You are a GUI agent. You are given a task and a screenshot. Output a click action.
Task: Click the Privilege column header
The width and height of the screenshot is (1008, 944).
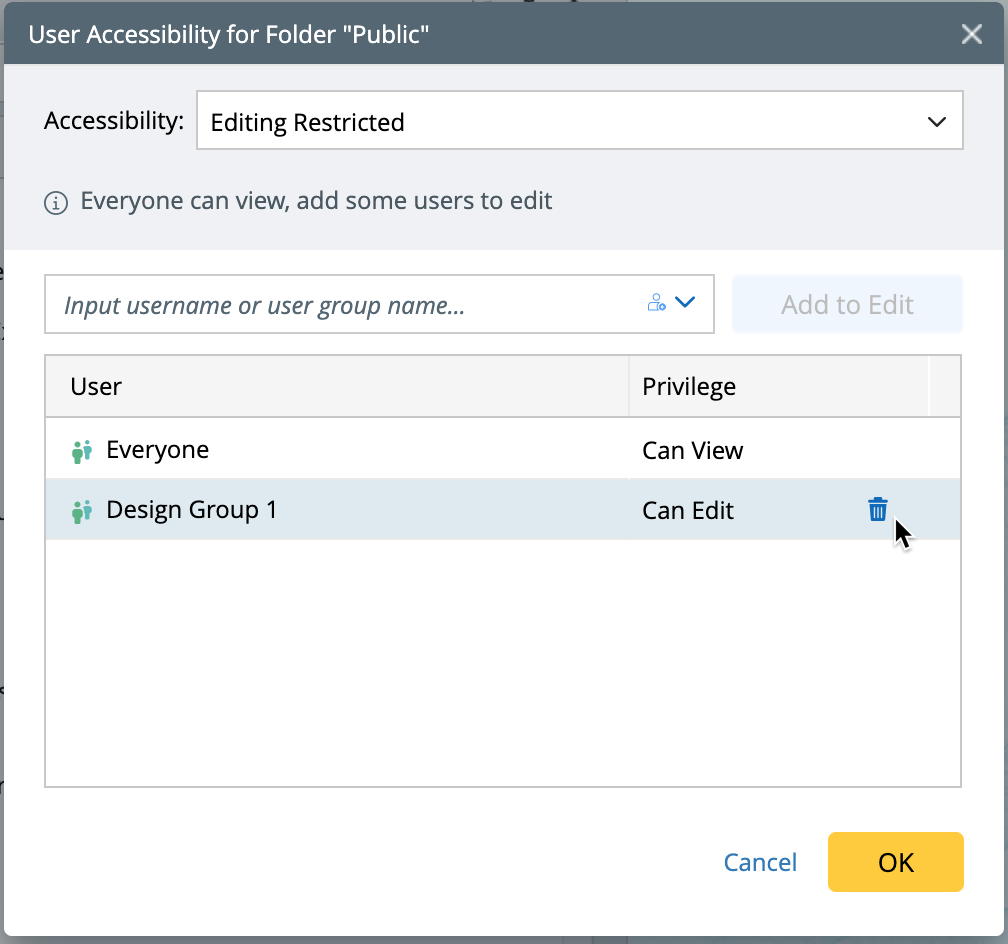click(x=689, y=387)
